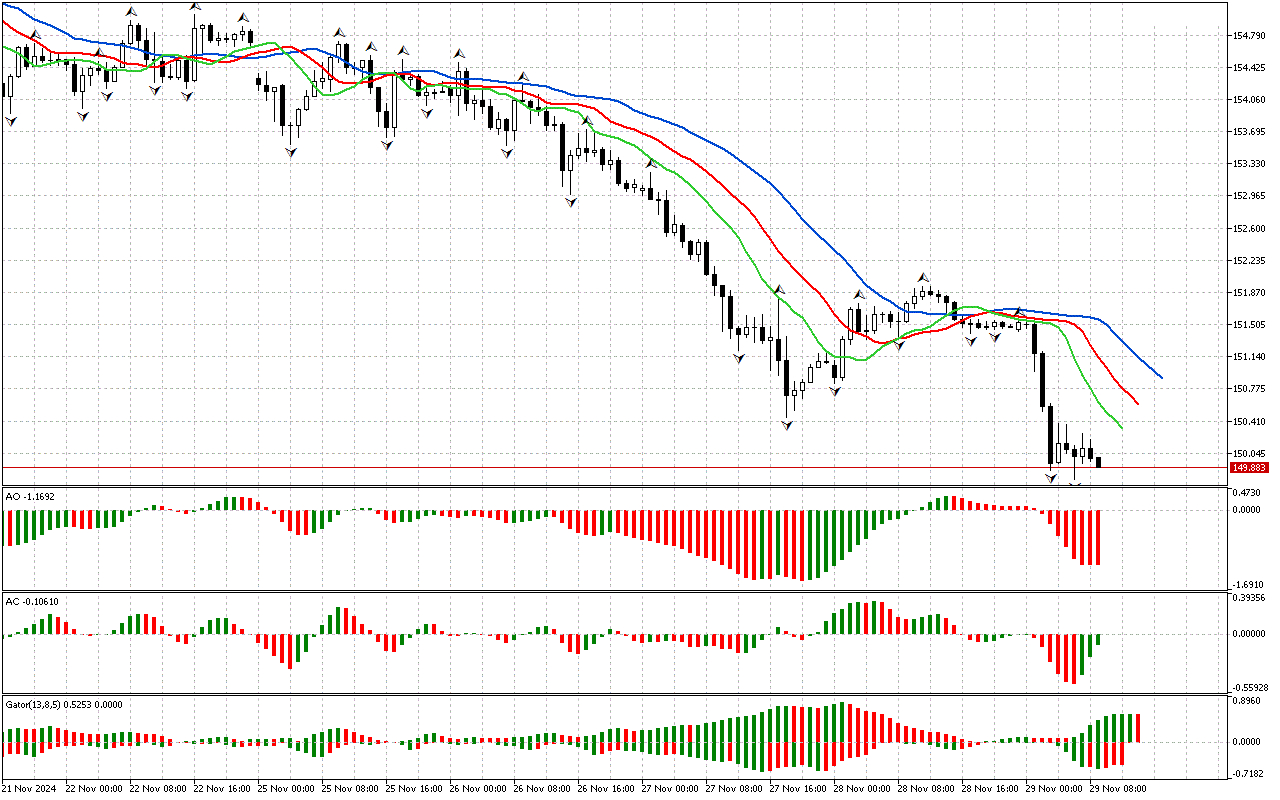The width and height of the screenshot is (1280, 800).
Task: Click the 154.060 price axis label
Action: [x=1251, y=99]
